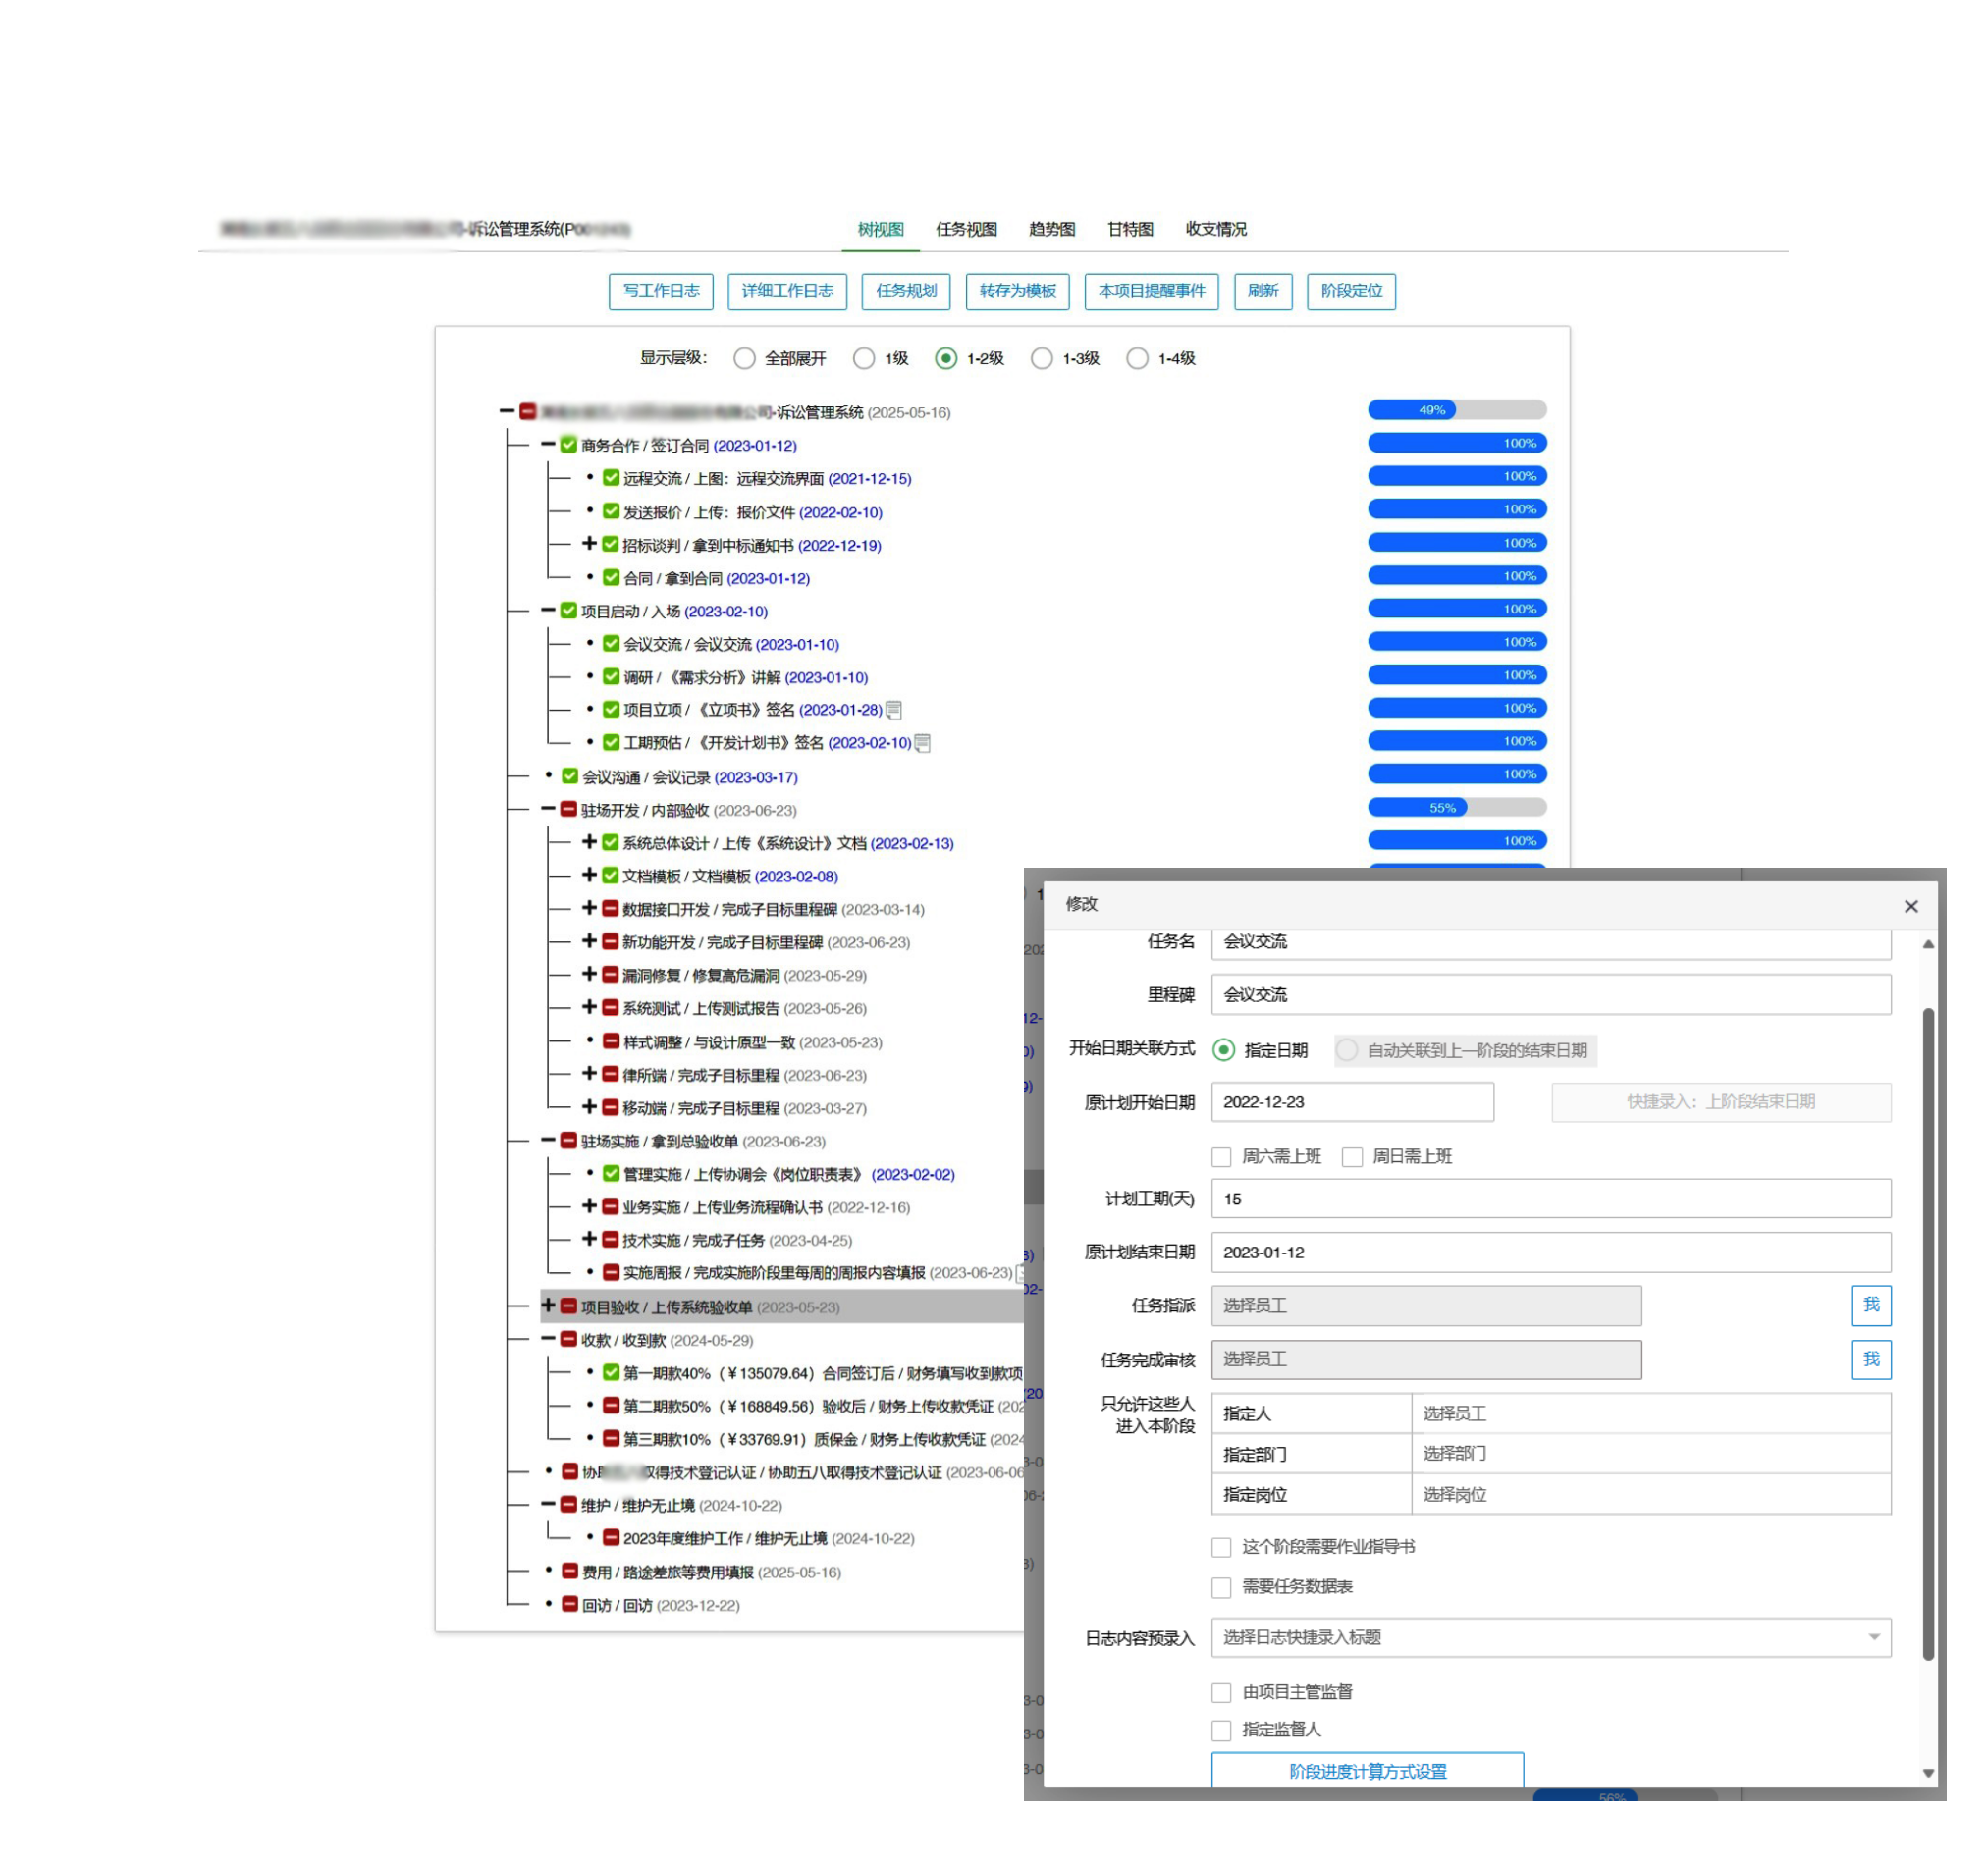Click red status icon of 回访 node

[569, 1605]
